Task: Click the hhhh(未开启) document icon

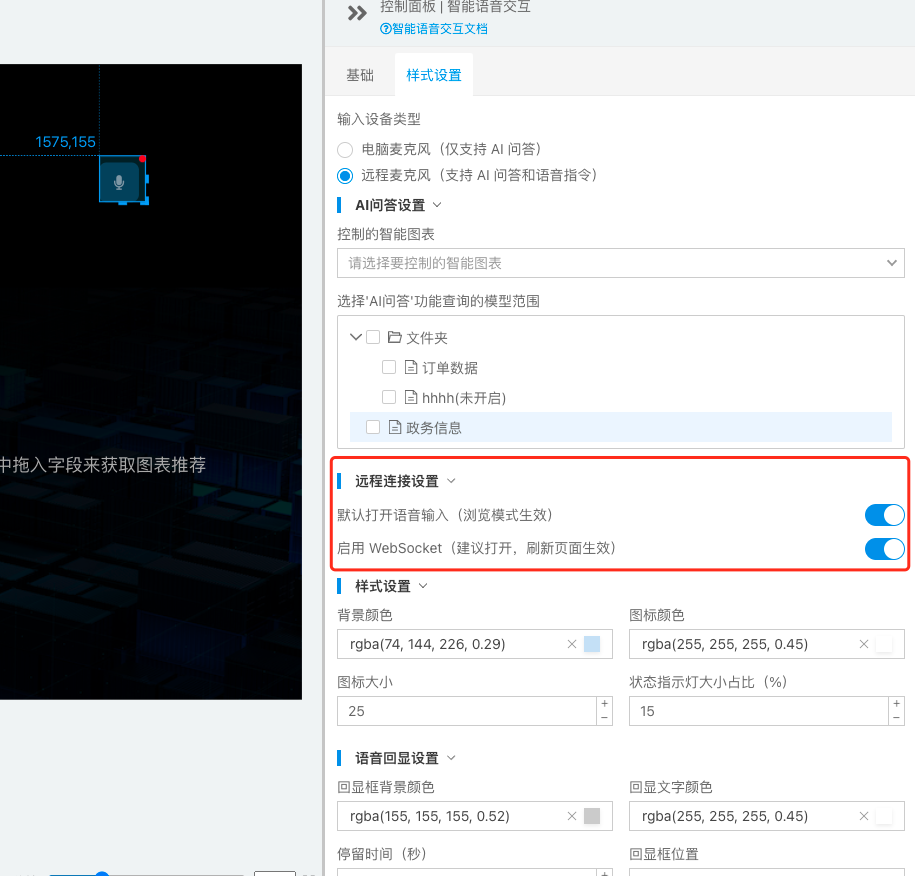Action: coord(411,397)
